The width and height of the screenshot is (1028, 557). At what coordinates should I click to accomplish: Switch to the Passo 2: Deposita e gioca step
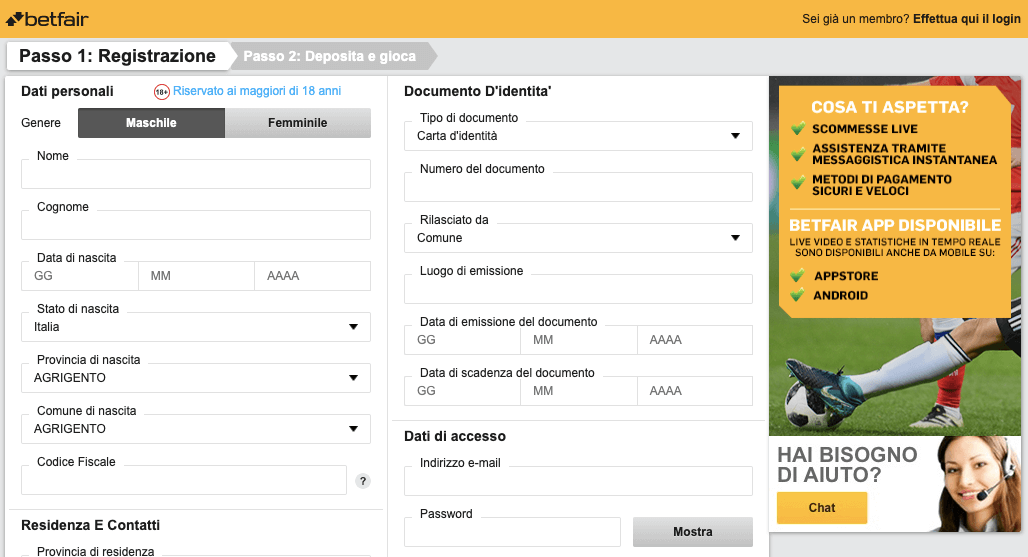point(332,56)
